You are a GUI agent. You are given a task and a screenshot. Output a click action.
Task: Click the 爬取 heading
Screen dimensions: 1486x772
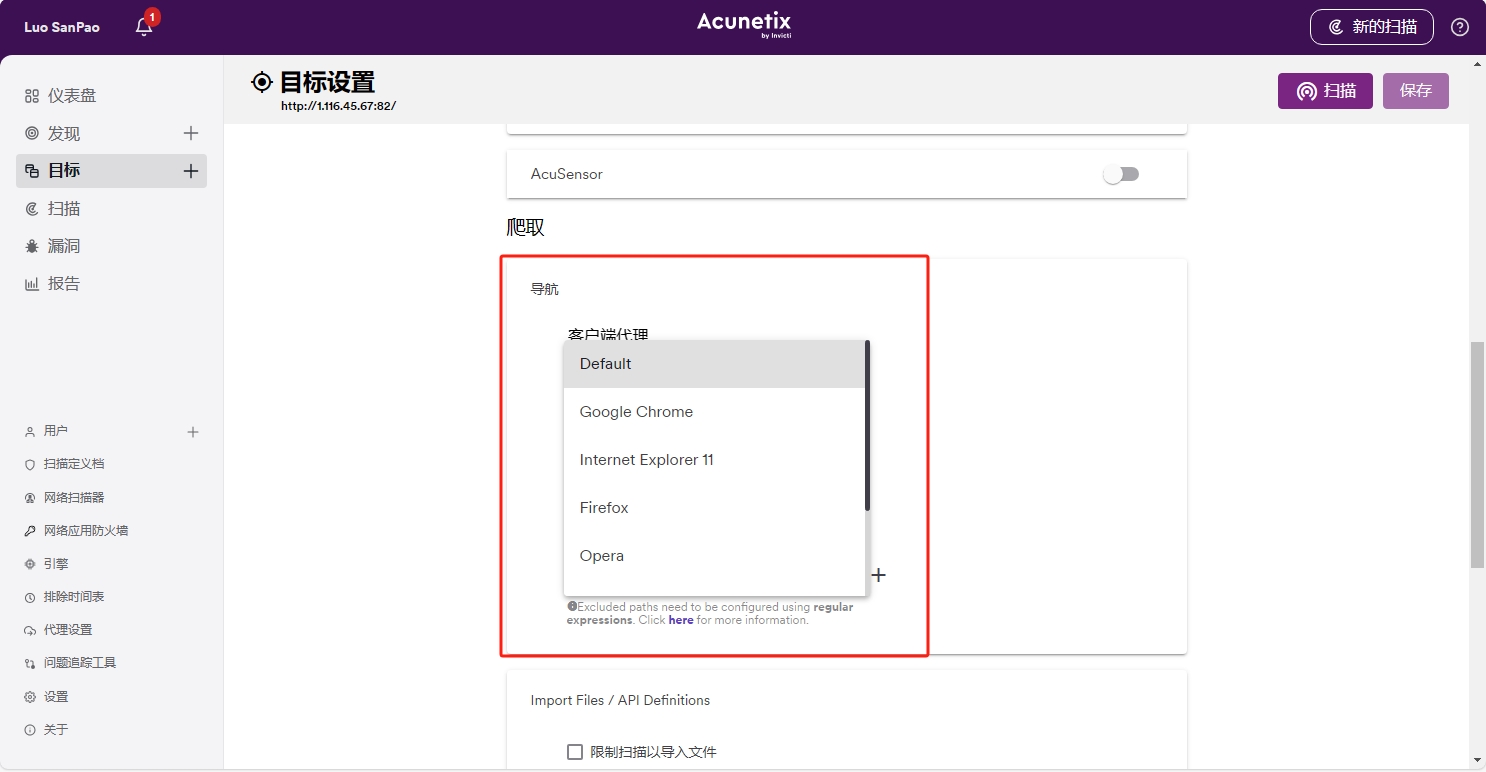point(526,227)
